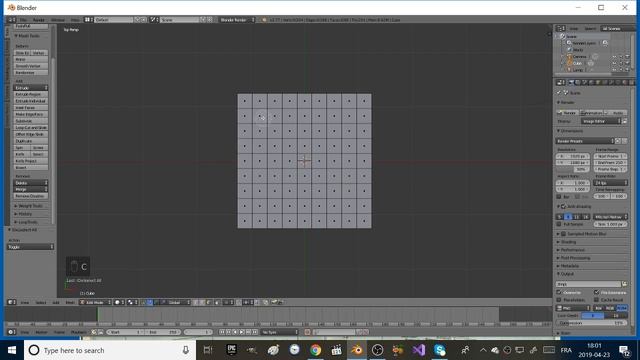Viewport: 640px width, 360px height.
Task: Click the resolution percentage slider
Action: [x=573, y=169]
